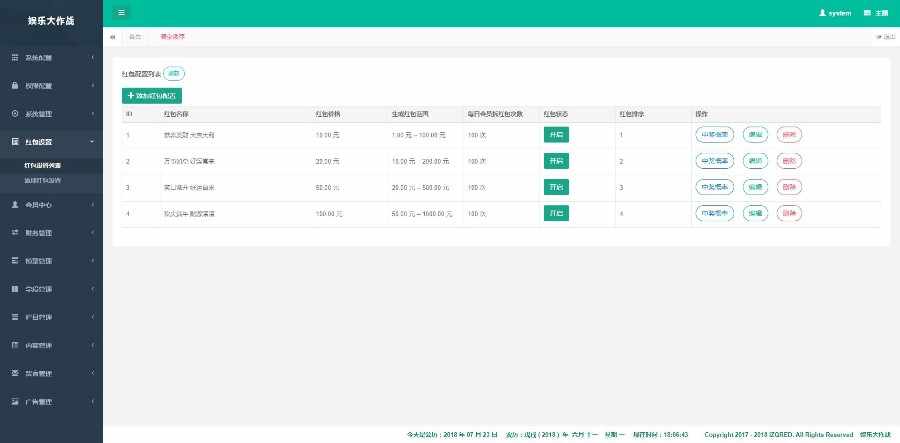
Task: Click the hamburger menu toggle icon
Action: [x=121, y=13]
